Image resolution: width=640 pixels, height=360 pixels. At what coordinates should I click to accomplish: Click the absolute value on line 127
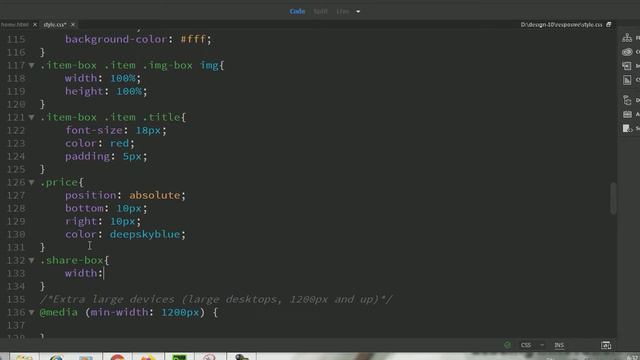(x=155, y=195)
